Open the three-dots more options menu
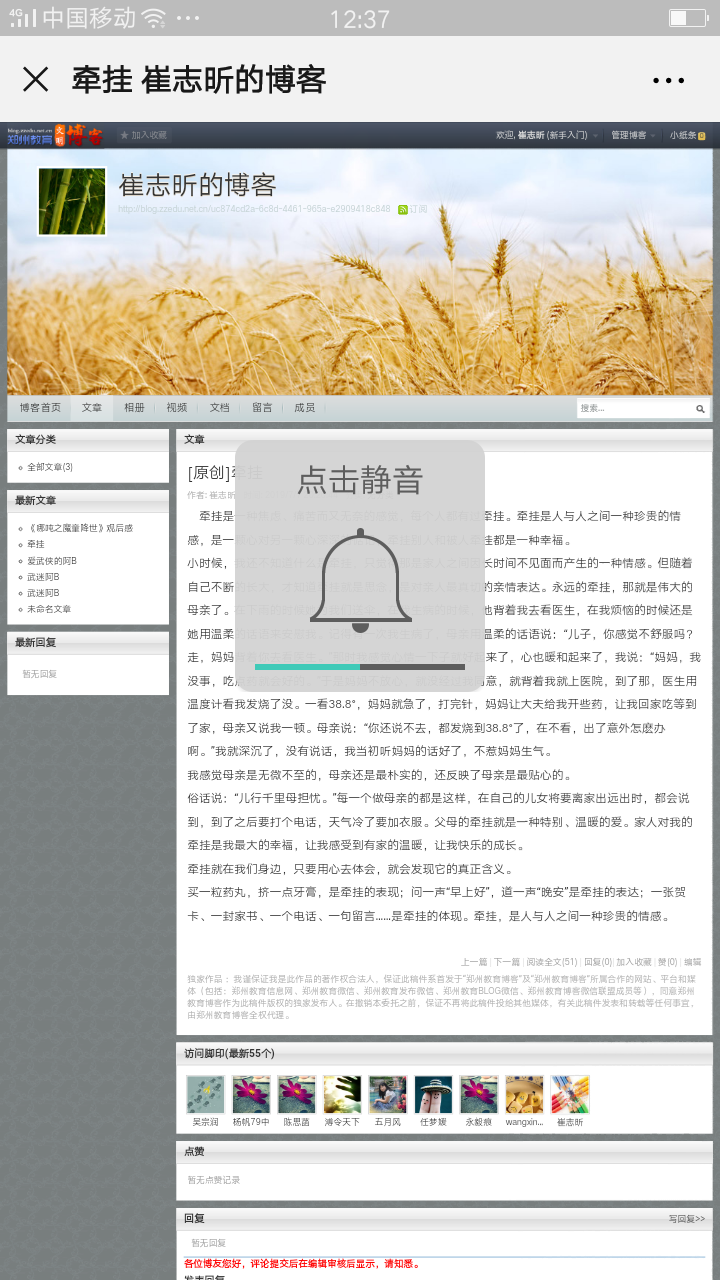 pyautogui.click(x=668, y=80)
